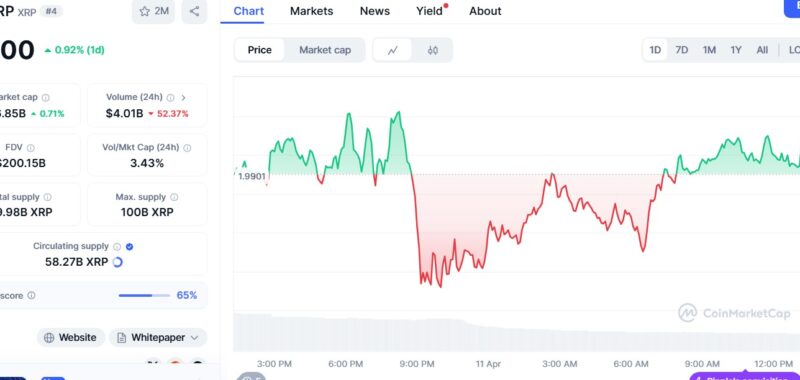800x380 pixels.
Task: Choose the 7D time range
Action: 682,50
